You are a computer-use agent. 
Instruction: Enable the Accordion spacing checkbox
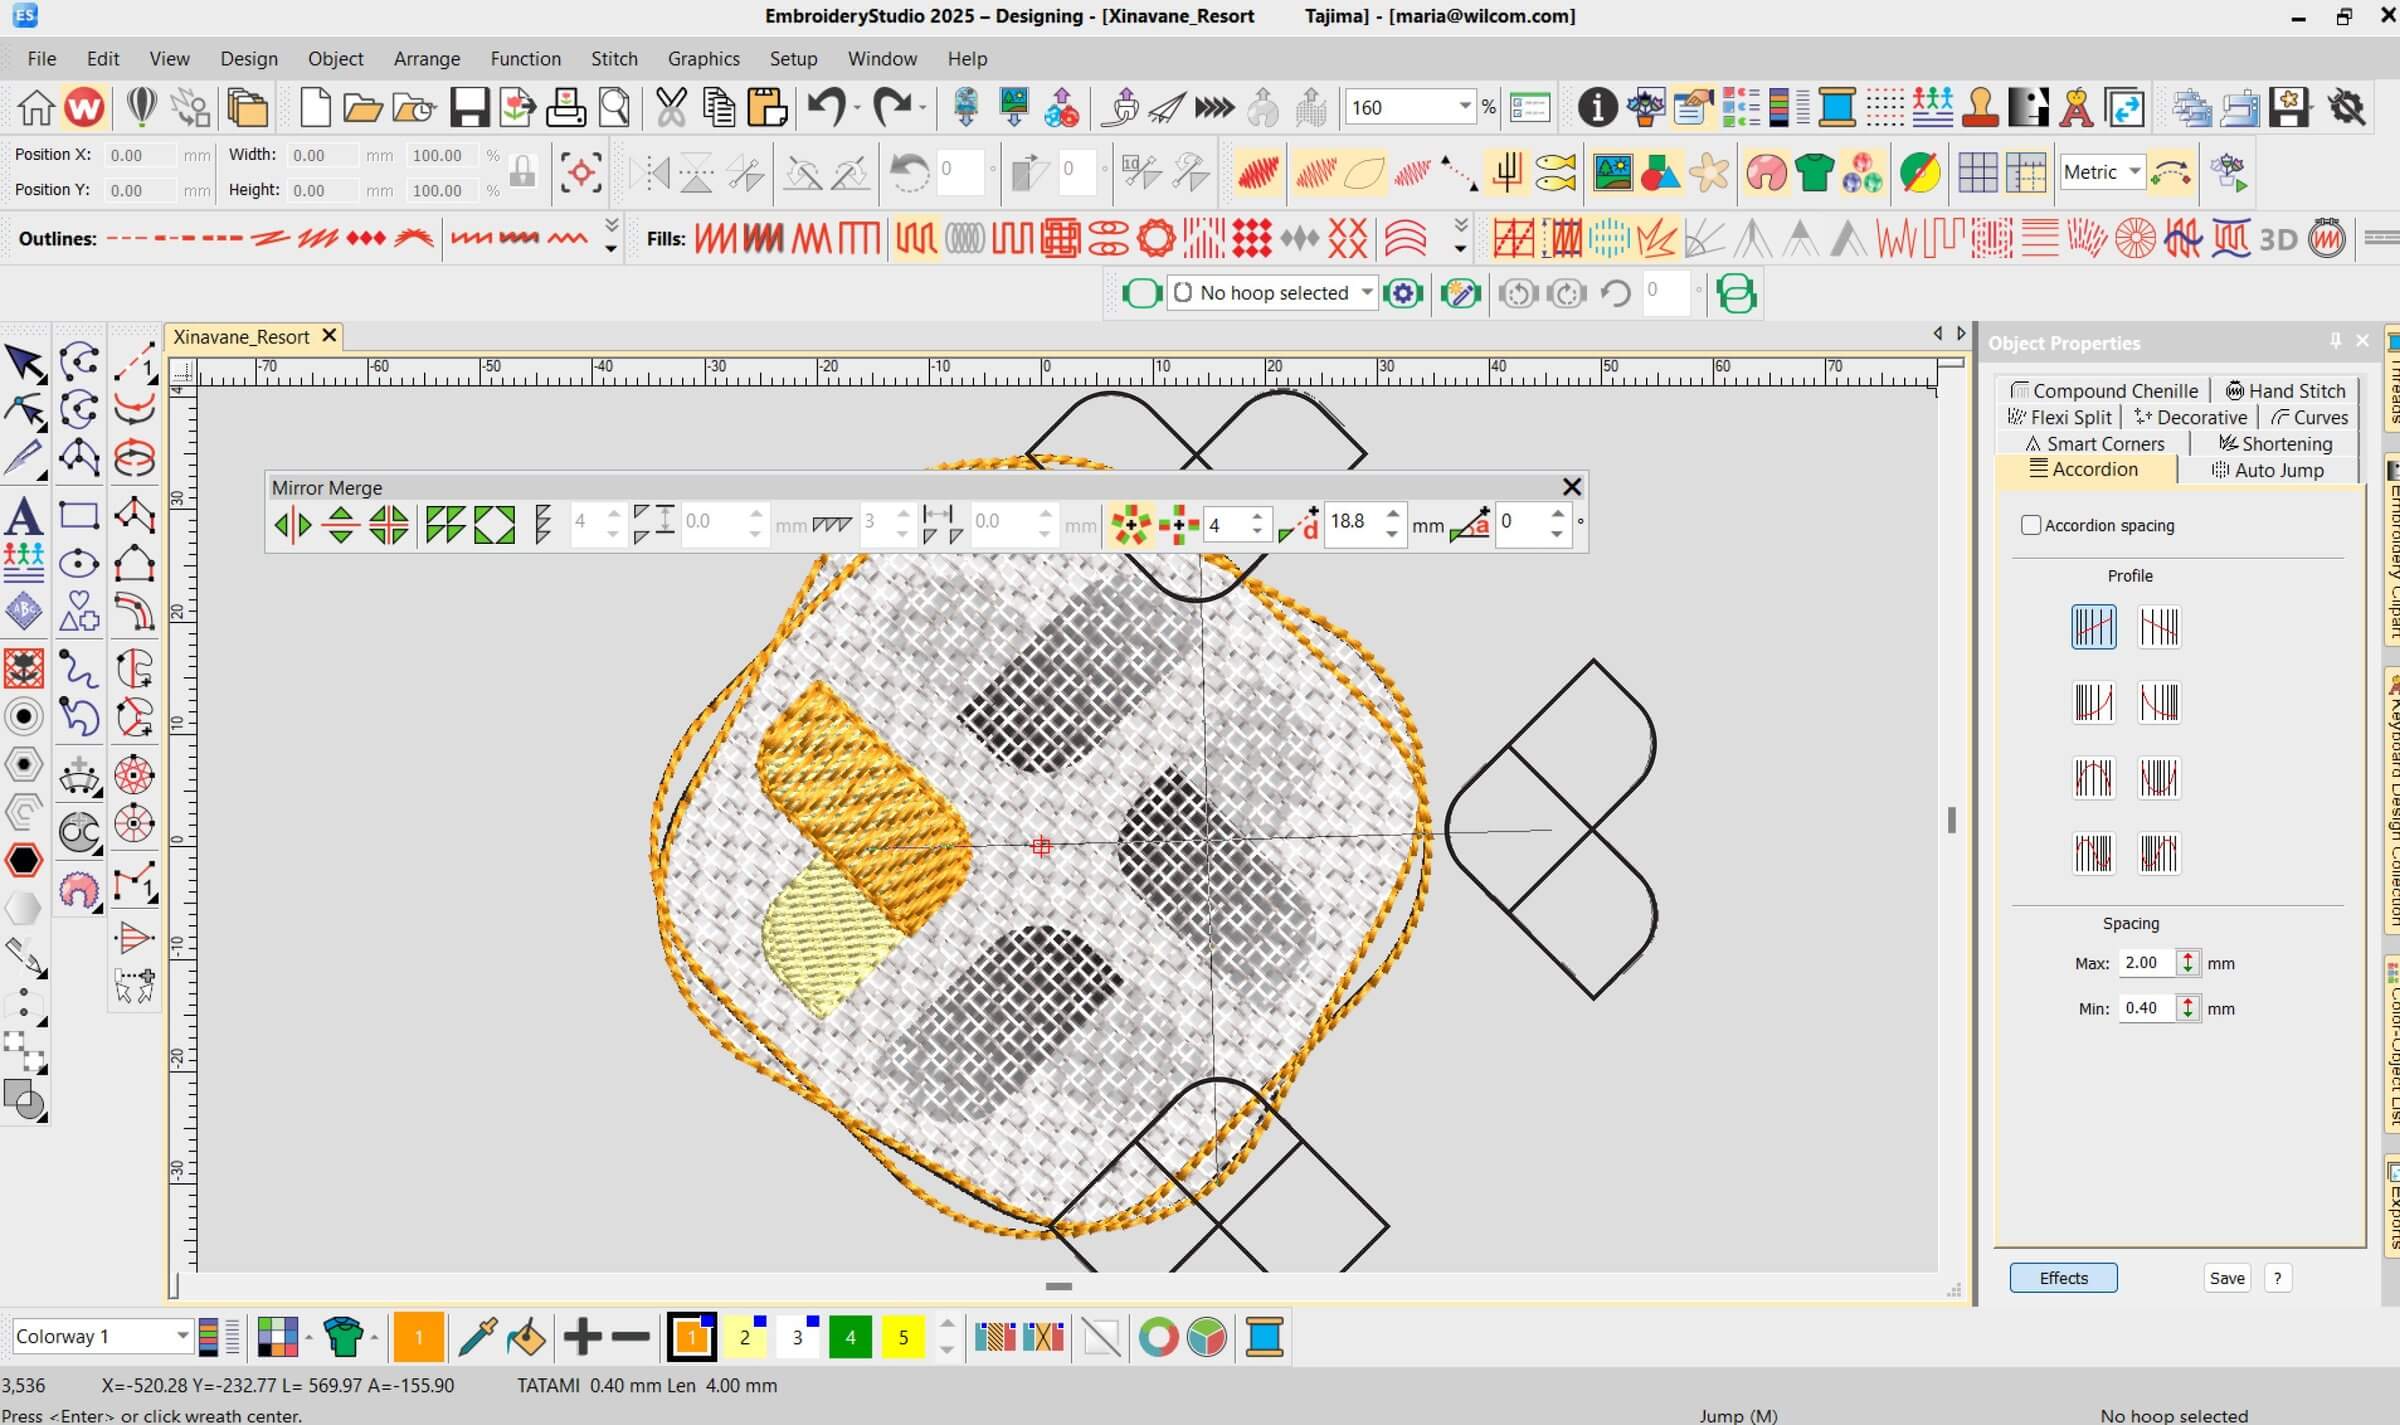pos(2031,524)
